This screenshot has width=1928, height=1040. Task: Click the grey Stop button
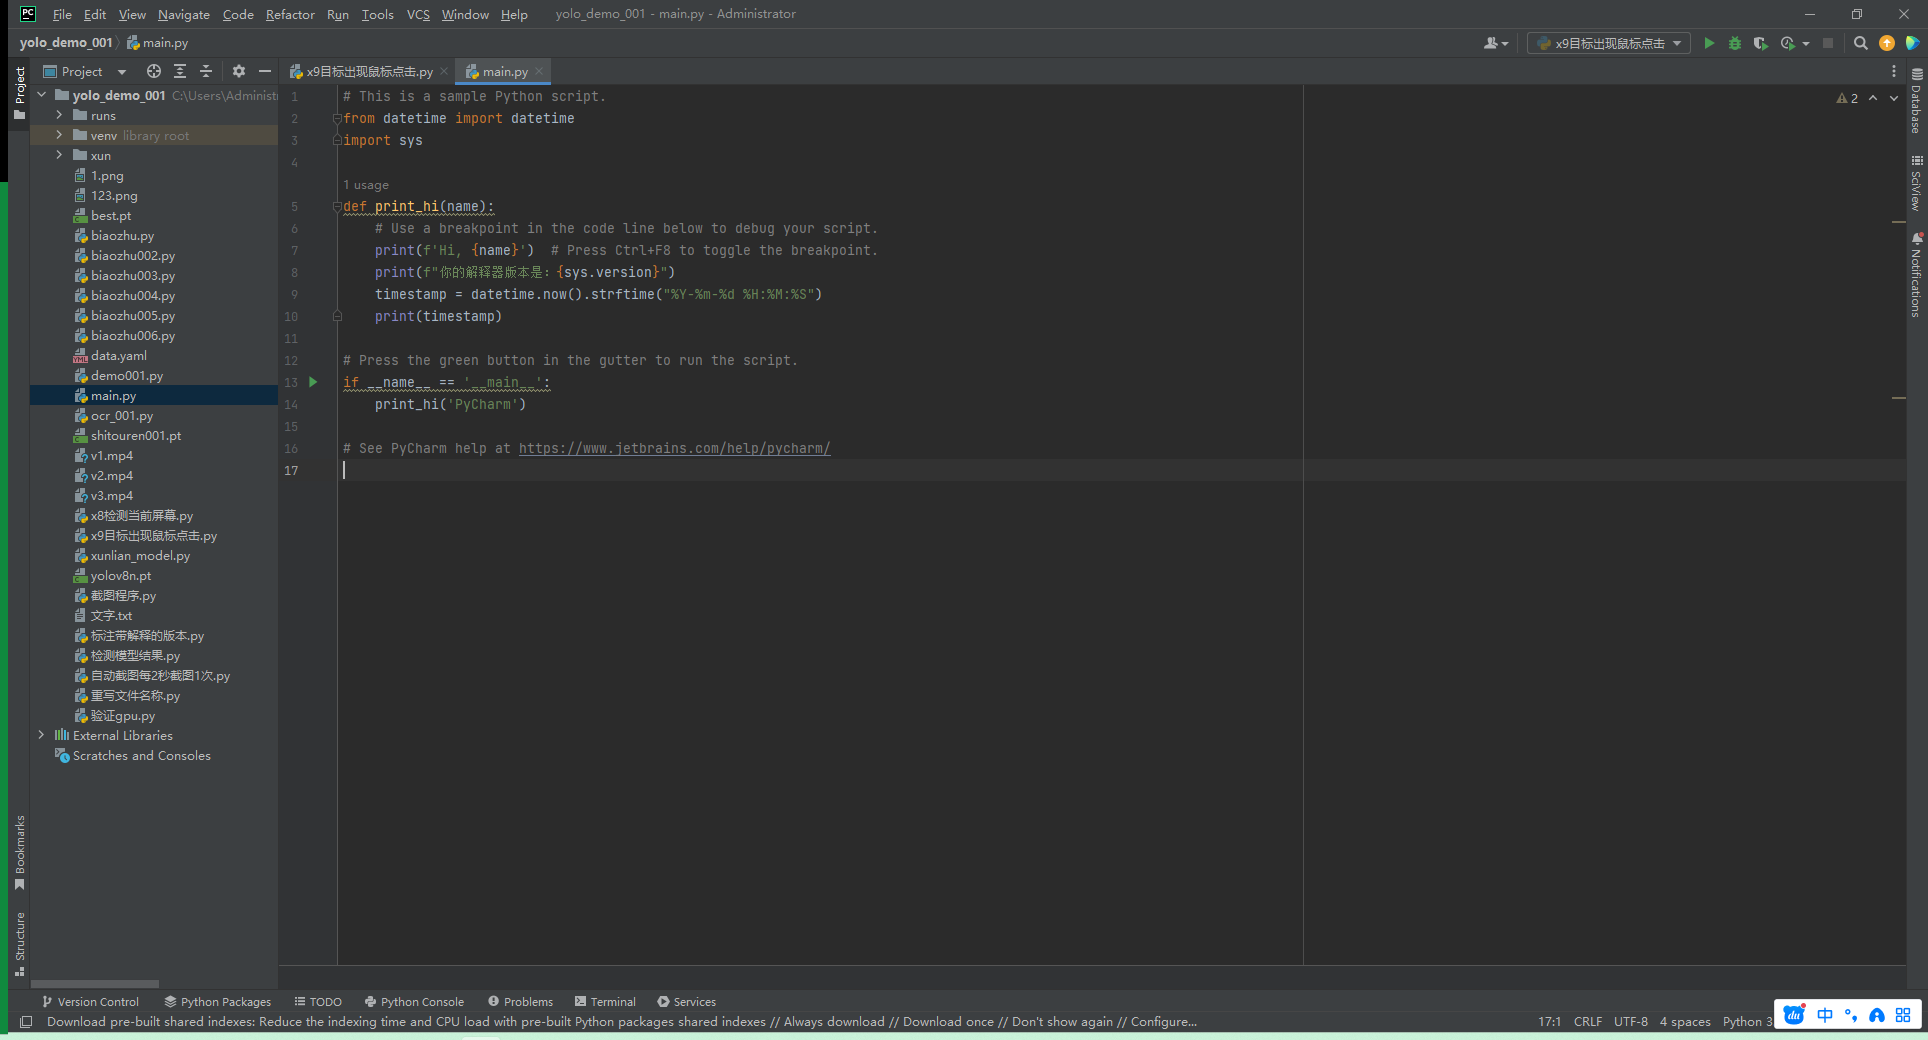click(x=1828, y=43)
